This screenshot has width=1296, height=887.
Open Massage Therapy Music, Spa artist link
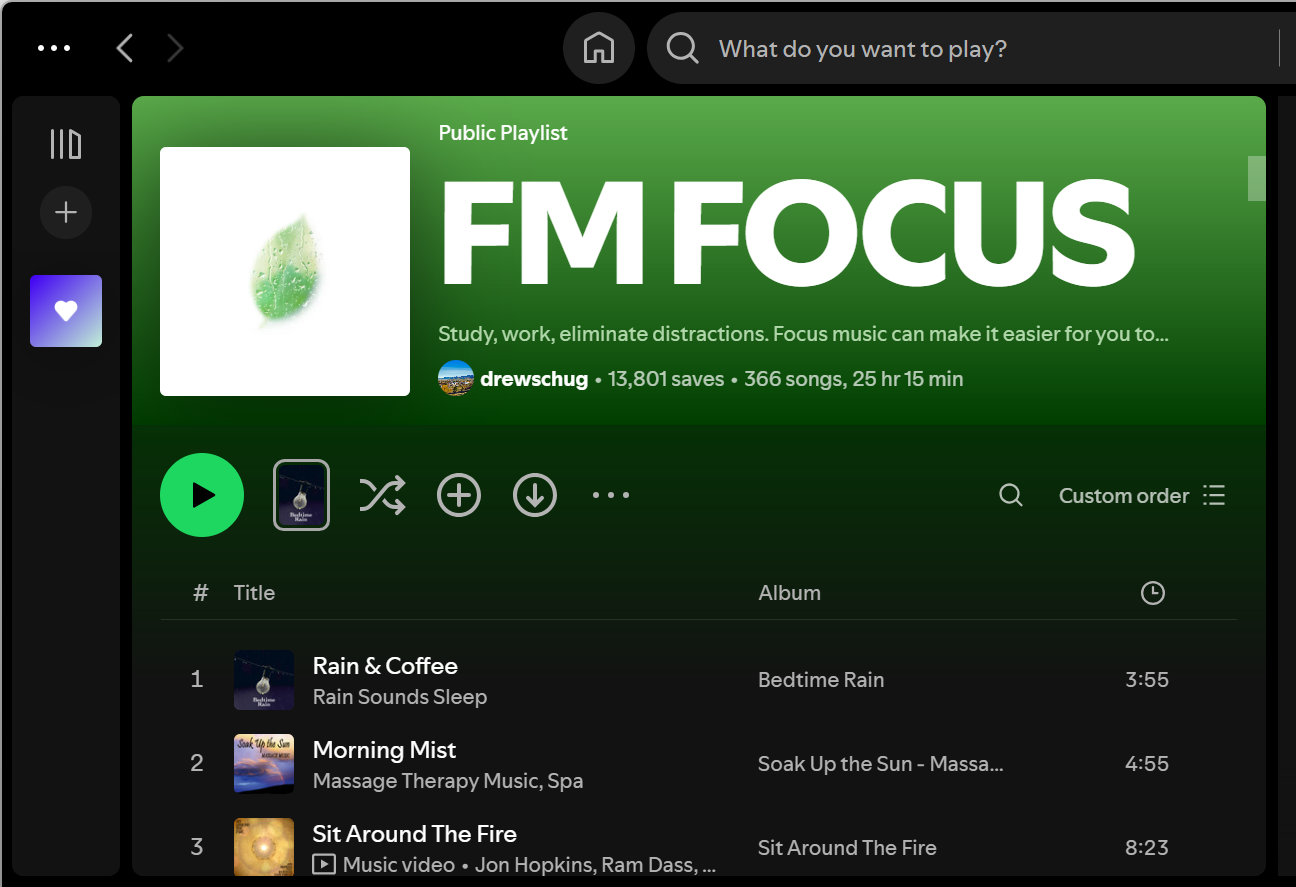[x=448, y=781]
